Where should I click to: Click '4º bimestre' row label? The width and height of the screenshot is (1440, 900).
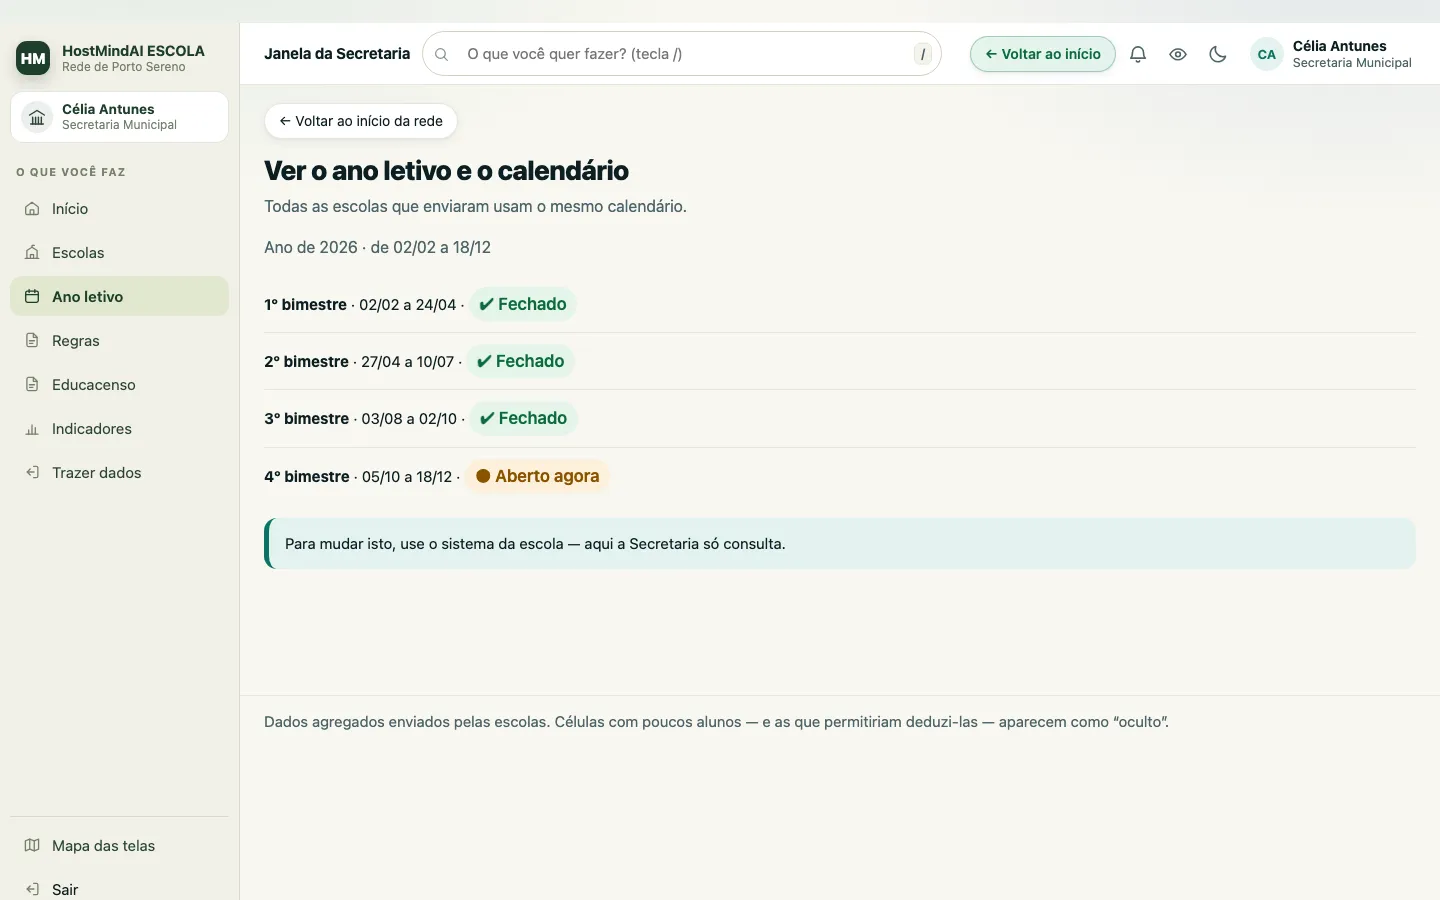click(307, 477)
